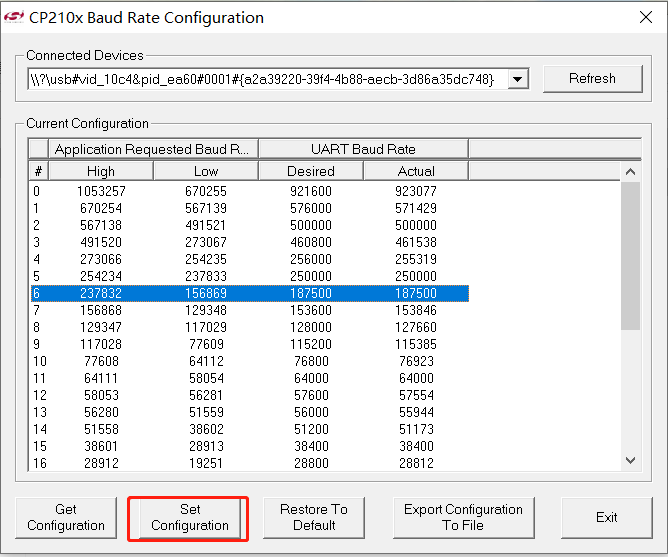668x557 pixels.
Task: Click Desired value 51200
Action: [x=311, y=430]
